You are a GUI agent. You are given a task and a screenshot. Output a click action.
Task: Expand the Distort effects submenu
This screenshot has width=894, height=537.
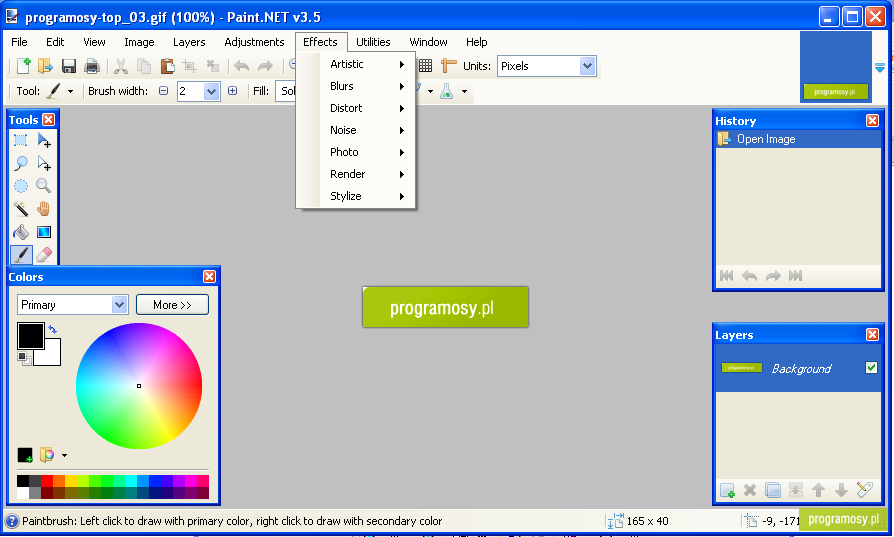pos(367,108)
